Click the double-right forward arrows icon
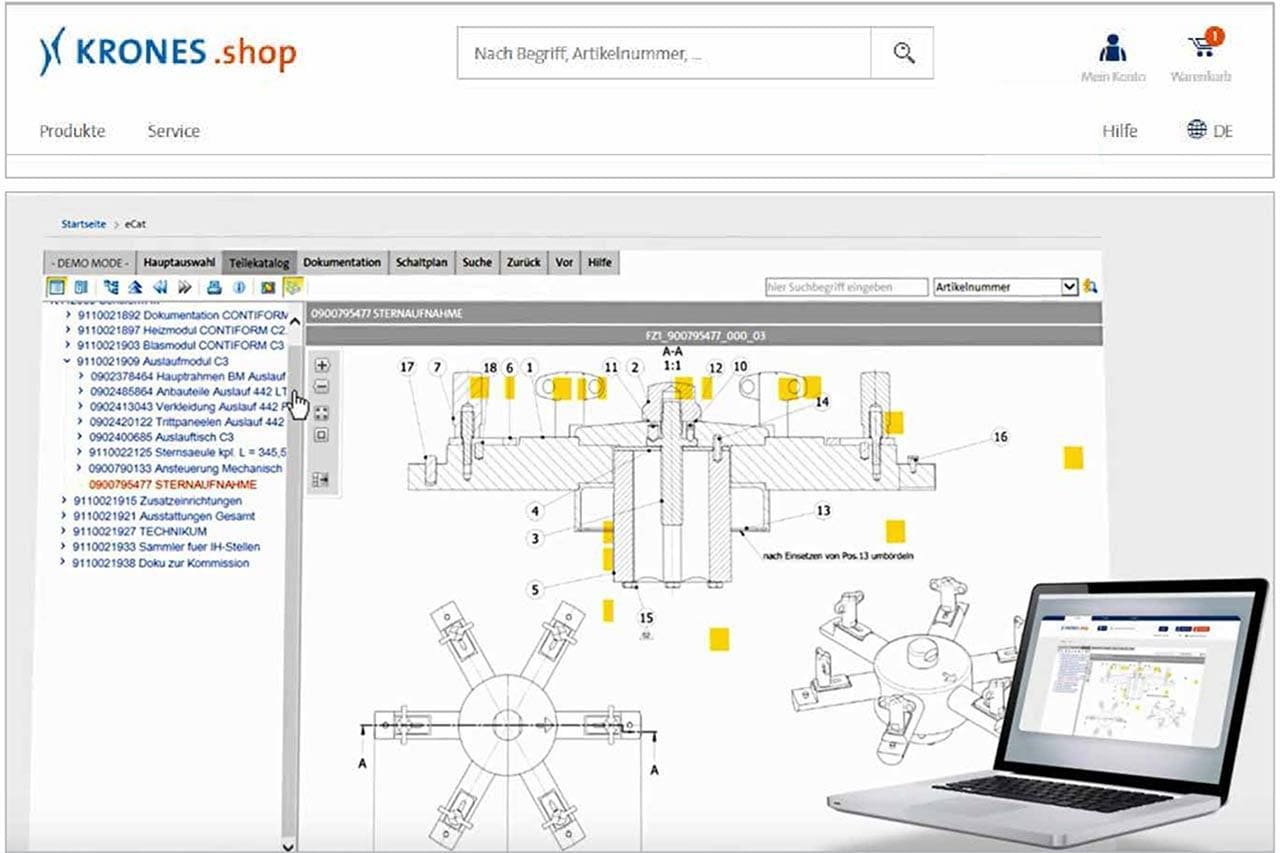 pyautogui.click(x=185, y=287)
